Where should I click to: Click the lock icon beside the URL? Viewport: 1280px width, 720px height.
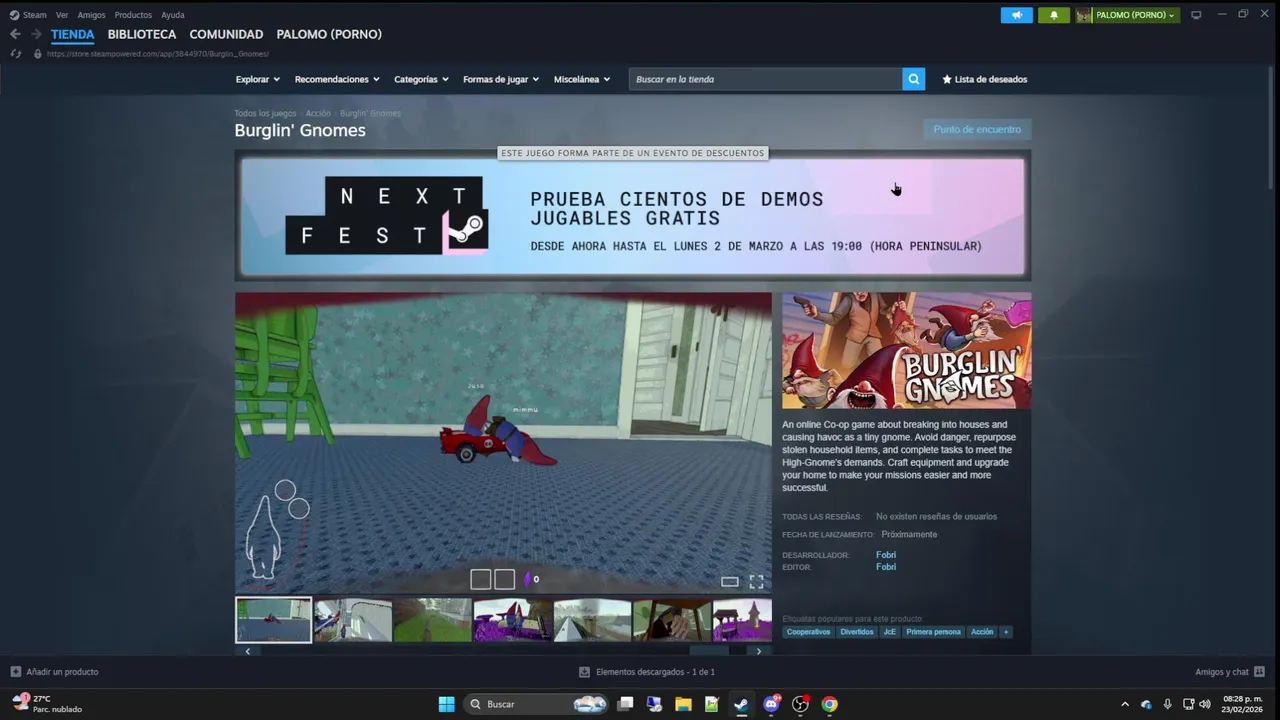point(37,54)
